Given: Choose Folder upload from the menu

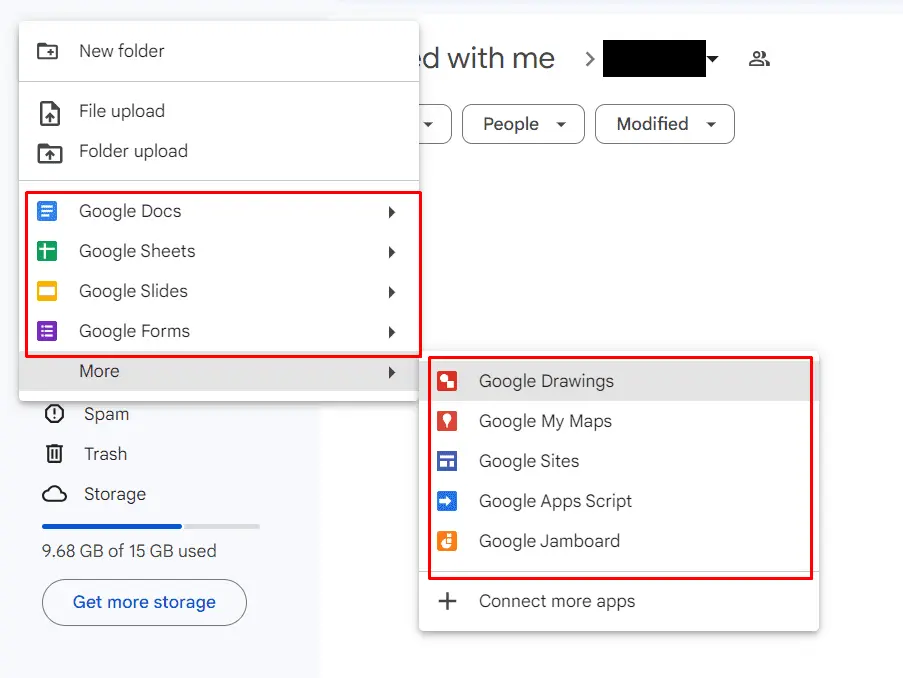Looking at the screenshot, I should 132,151.
